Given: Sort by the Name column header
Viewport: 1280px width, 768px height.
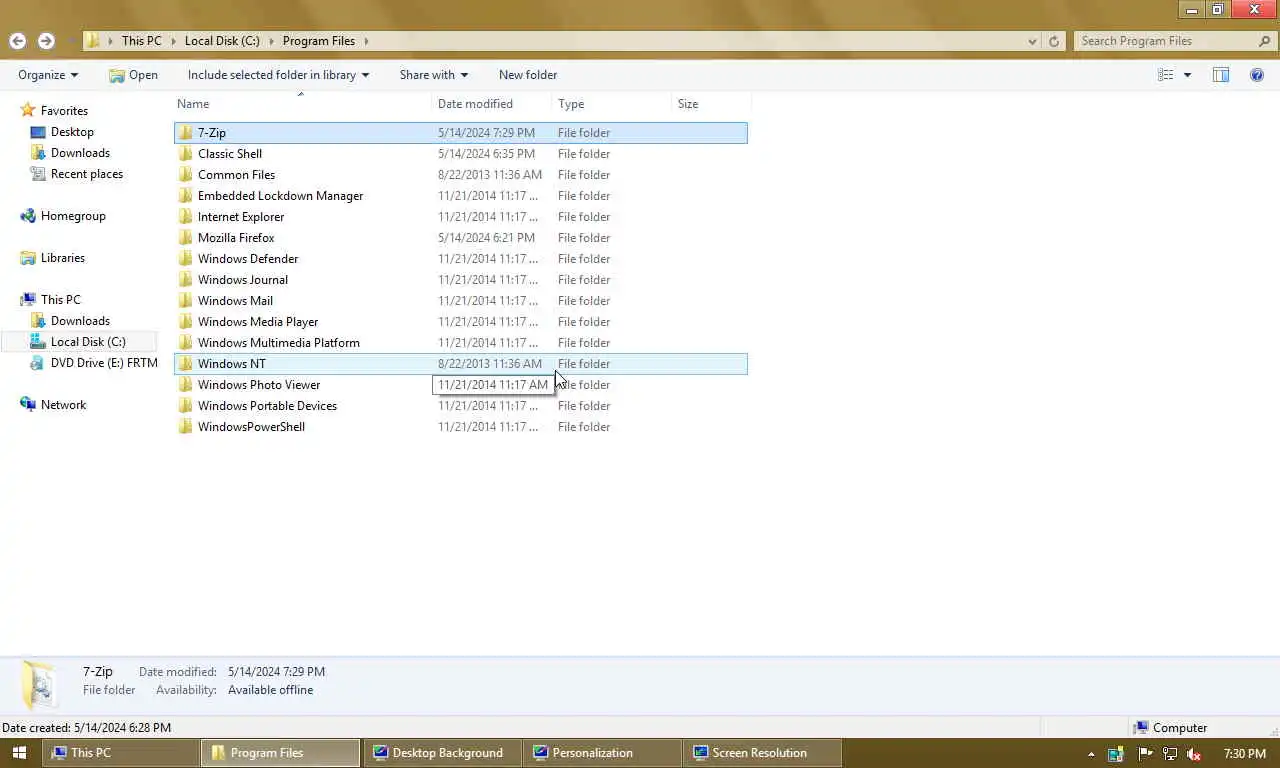Looking at the screenshot, I should [303, 104].
